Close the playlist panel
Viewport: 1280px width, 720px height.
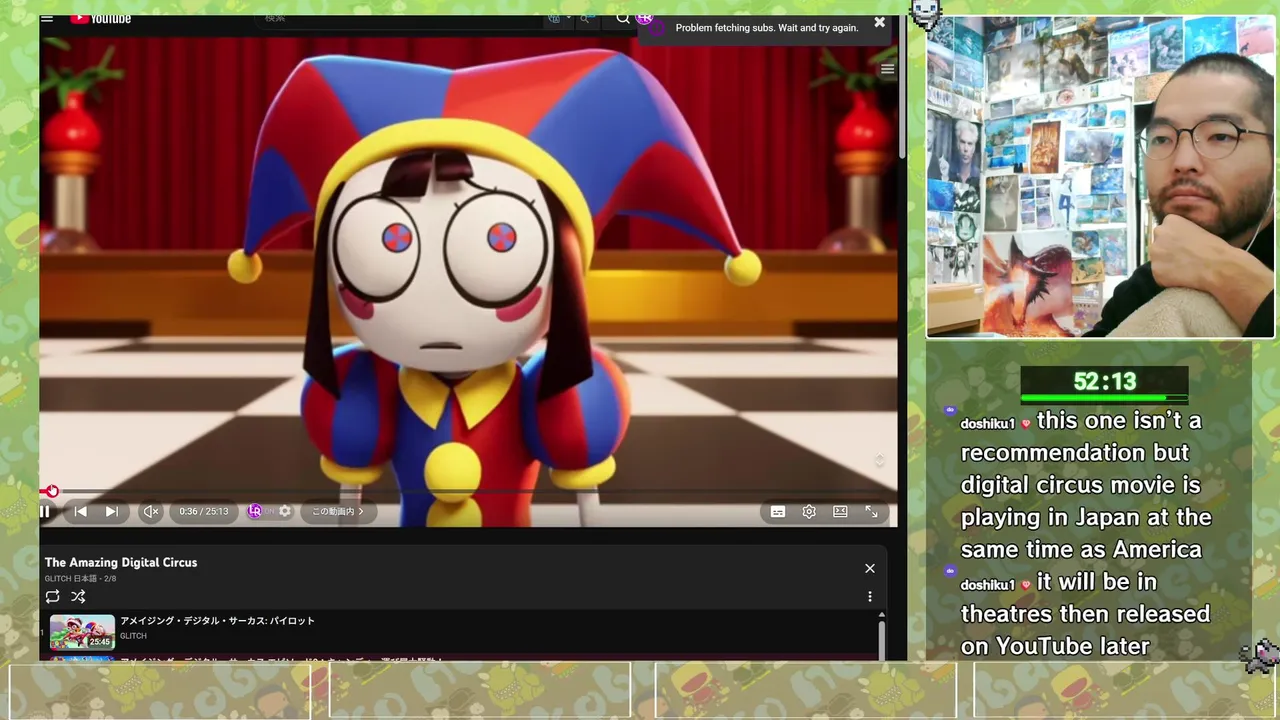(x=870, y=568)
